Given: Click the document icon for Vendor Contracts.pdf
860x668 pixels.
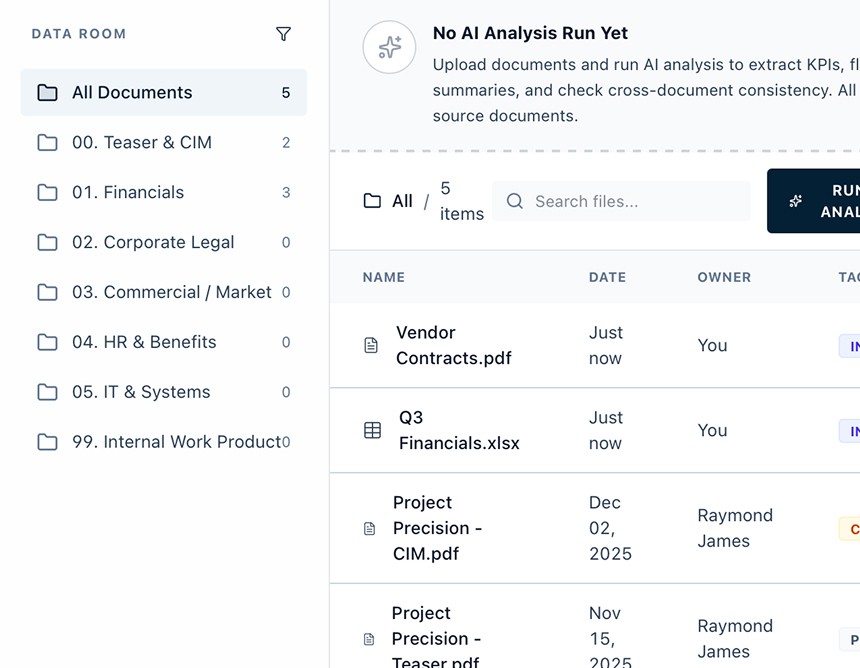Looking at the screenshot, I should (x=371, y=345).
